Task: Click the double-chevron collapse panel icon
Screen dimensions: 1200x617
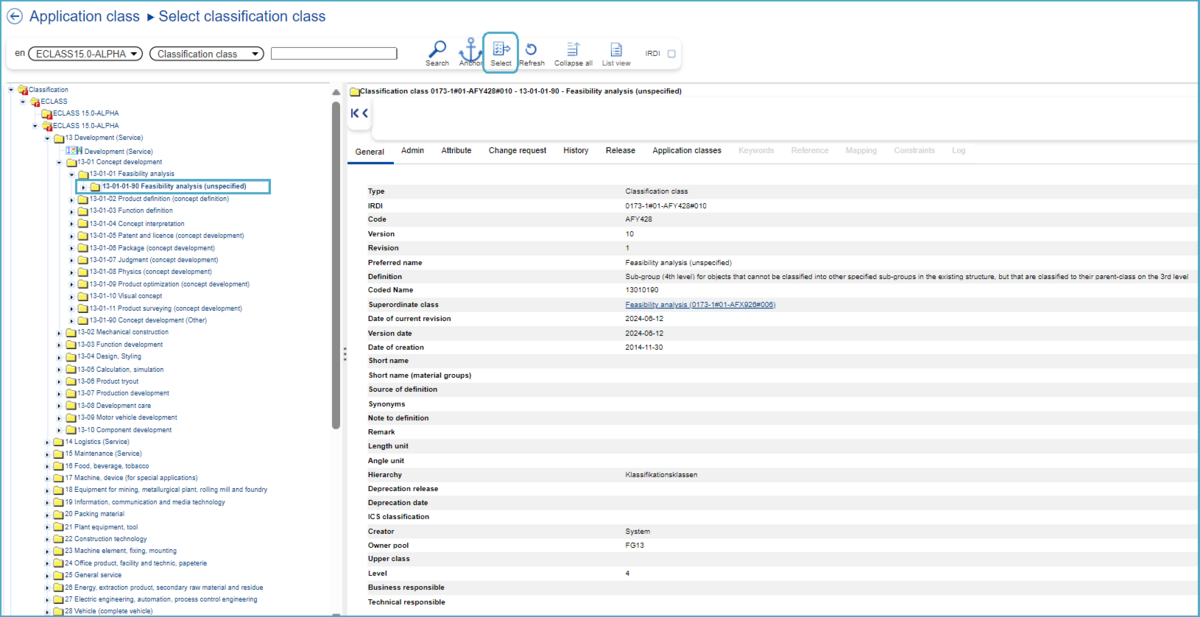Action: [360, 114]
